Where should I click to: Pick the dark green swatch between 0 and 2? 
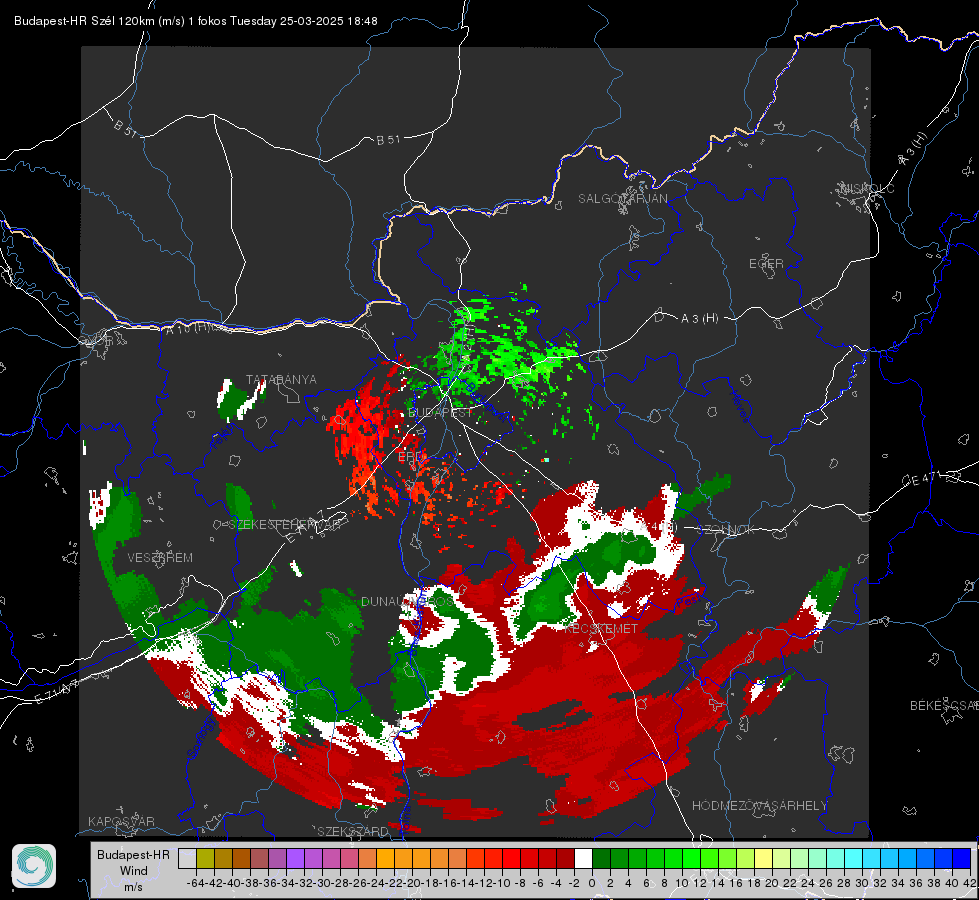601,859
